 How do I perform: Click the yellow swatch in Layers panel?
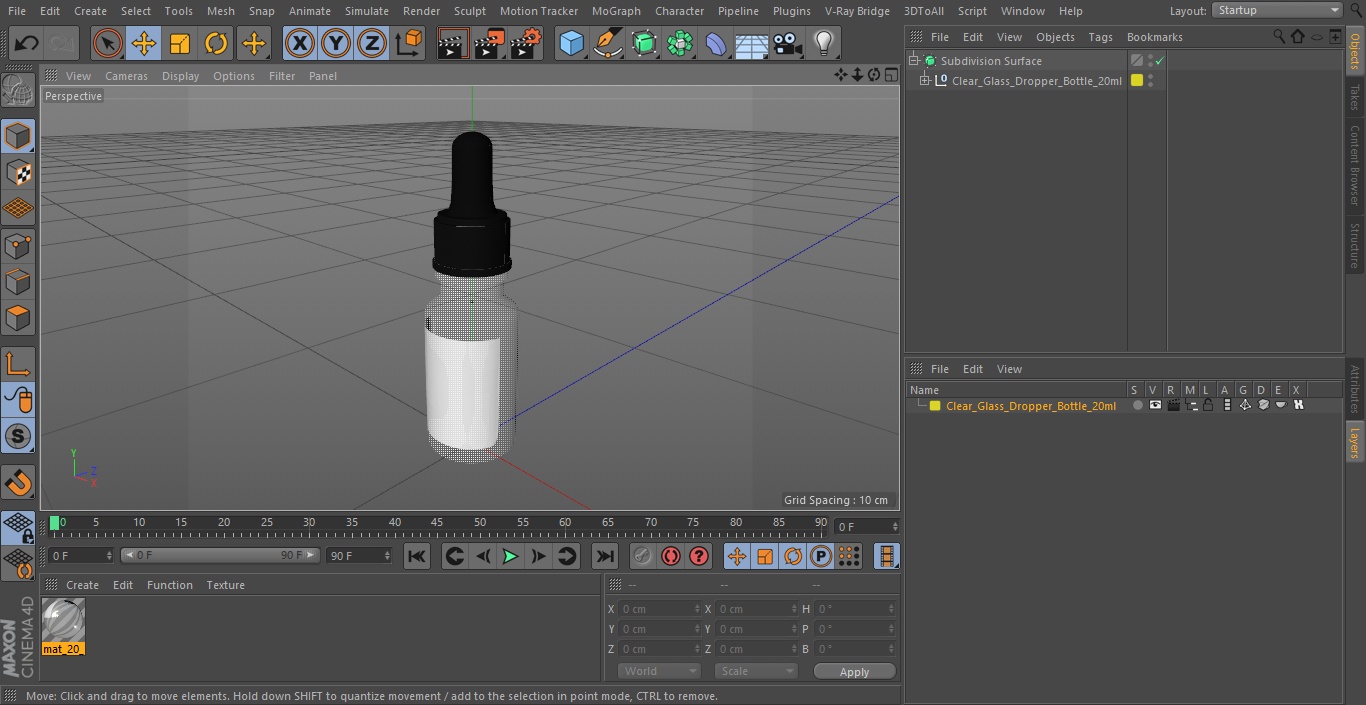pyautogui.click(x=935, y=405)
